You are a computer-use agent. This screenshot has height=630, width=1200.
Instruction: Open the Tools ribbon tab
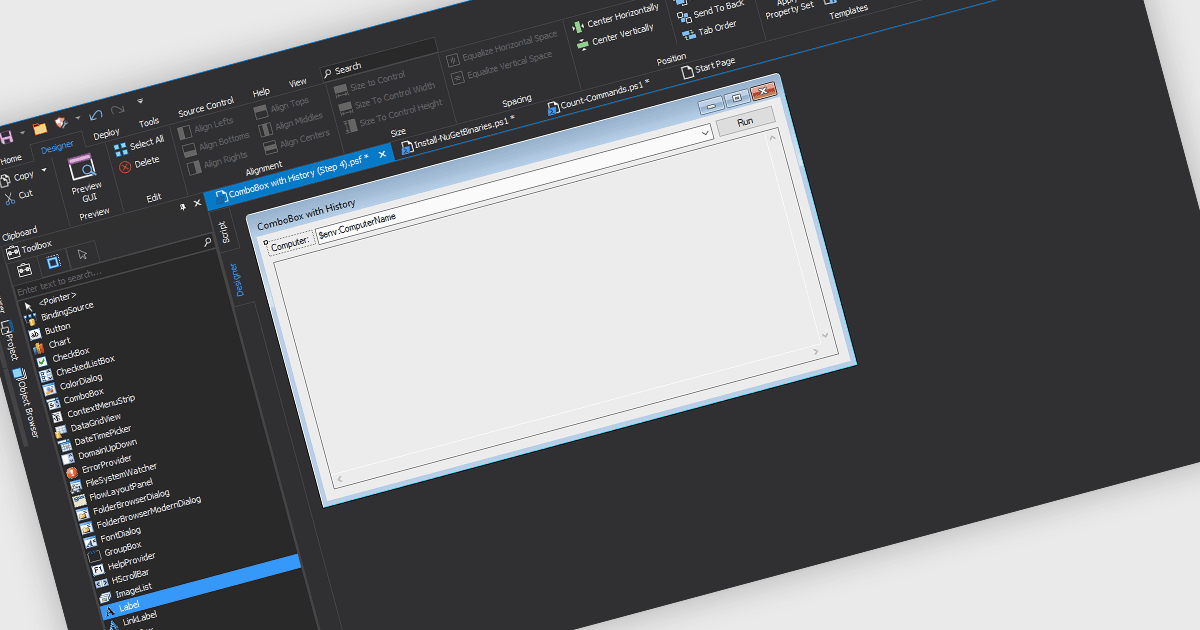pos(149,122)
